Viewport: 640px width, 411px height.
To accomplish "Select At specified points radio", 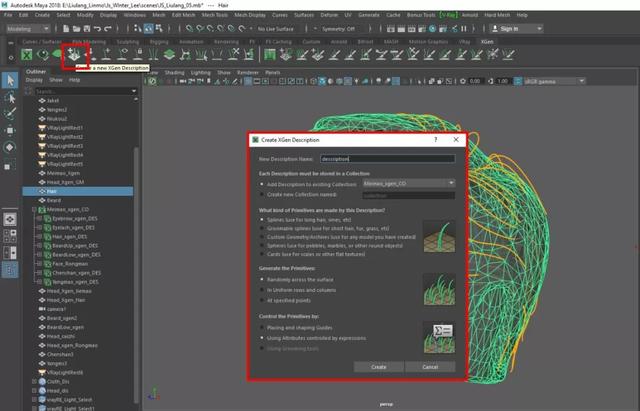I will pyautogui.click(x=262, y=300).
